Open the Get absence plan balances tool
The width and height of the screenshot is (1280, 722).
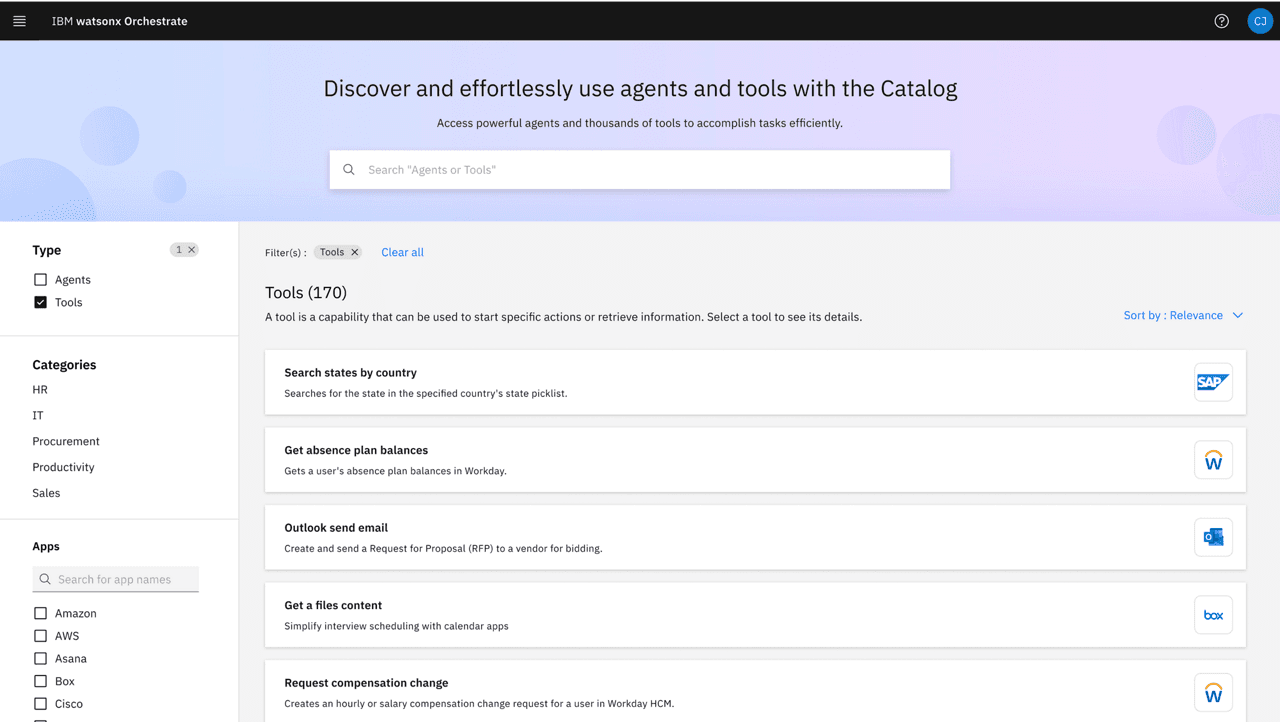755,460
